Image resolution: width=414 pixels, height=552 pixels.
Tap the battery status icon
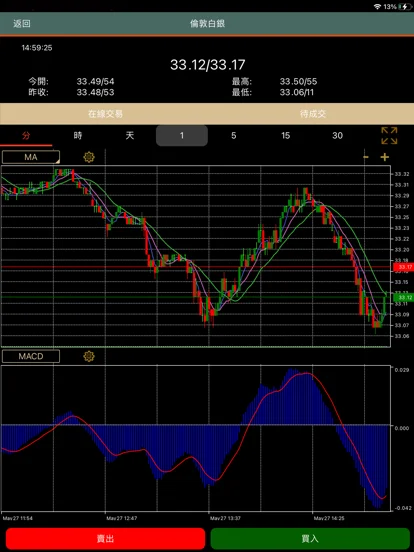404,7
